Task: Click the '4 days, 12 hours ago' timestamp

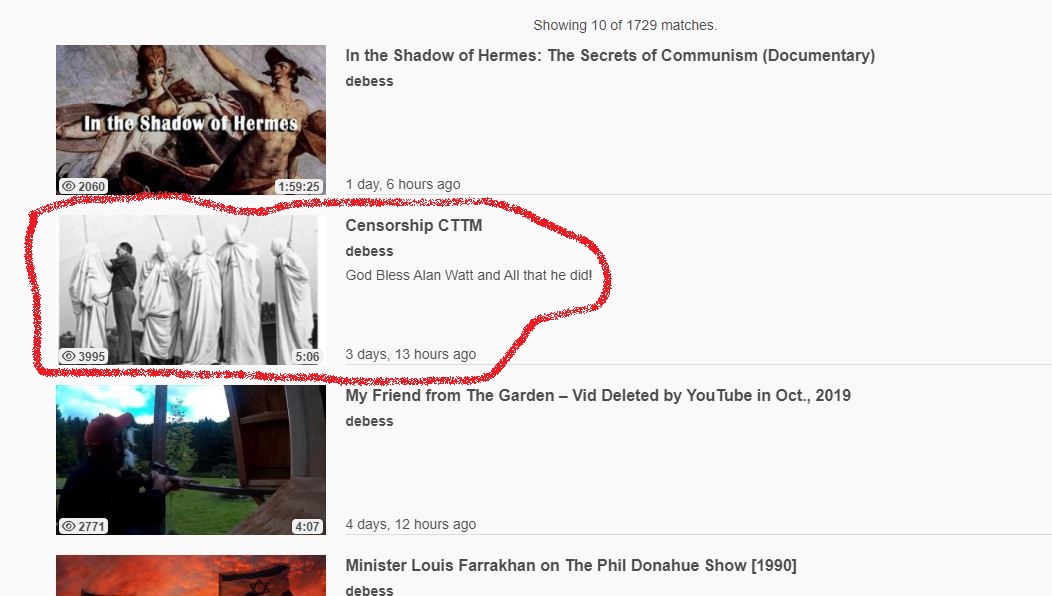Action: 411,524
